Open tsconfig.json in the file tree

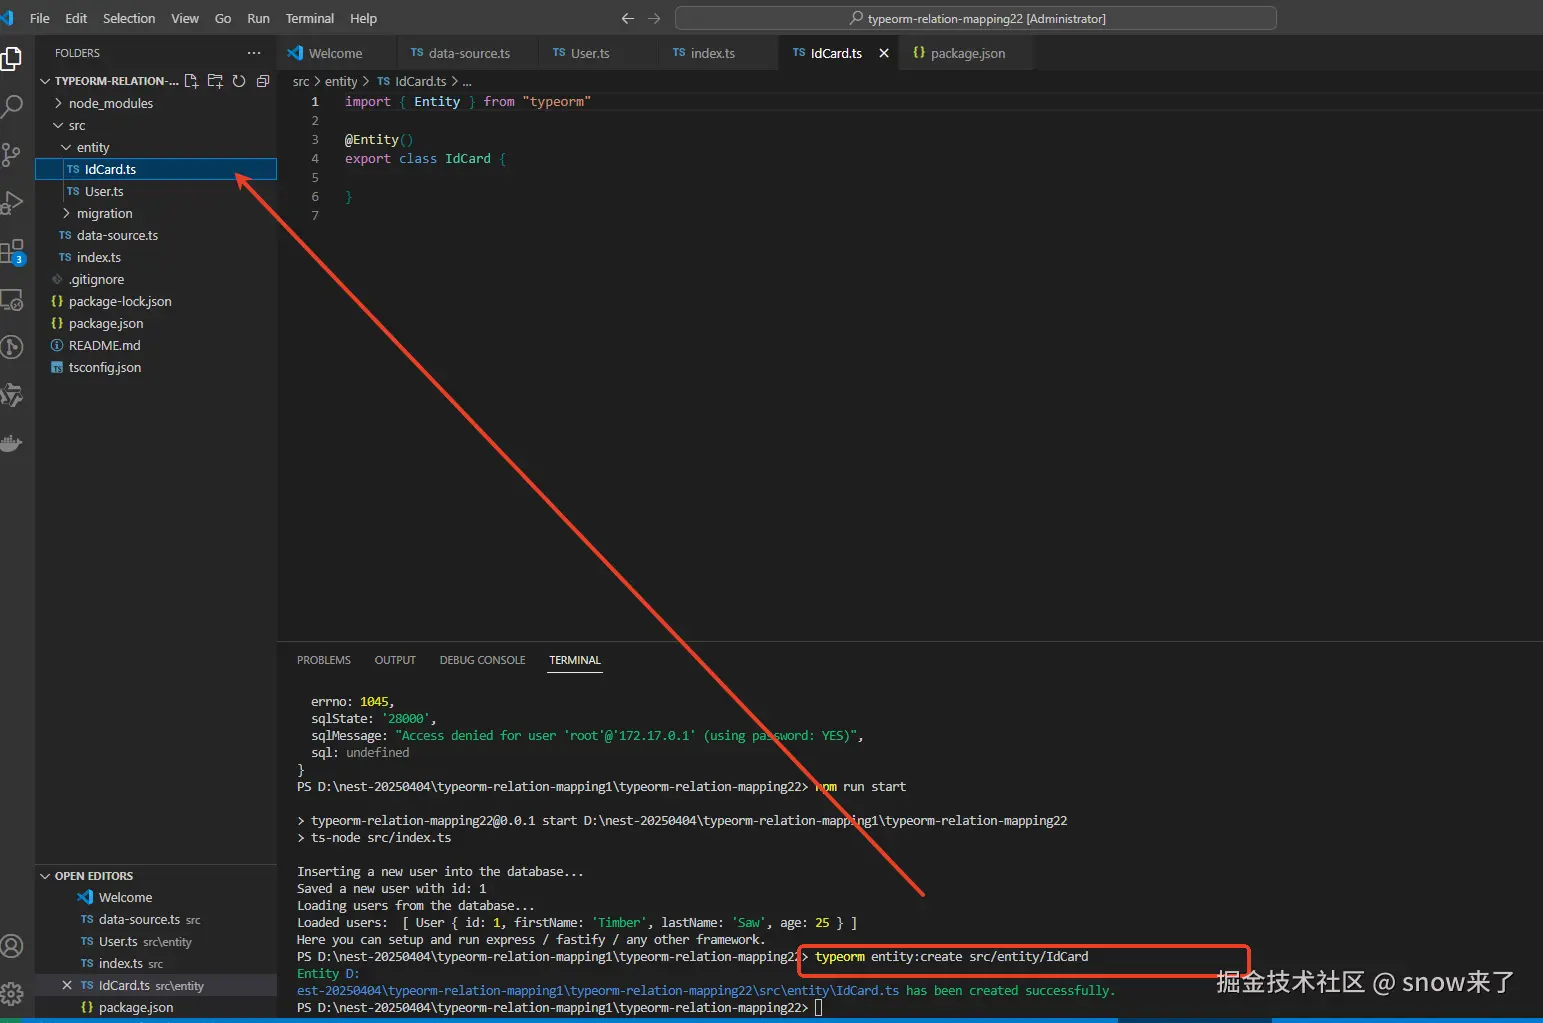155,367
